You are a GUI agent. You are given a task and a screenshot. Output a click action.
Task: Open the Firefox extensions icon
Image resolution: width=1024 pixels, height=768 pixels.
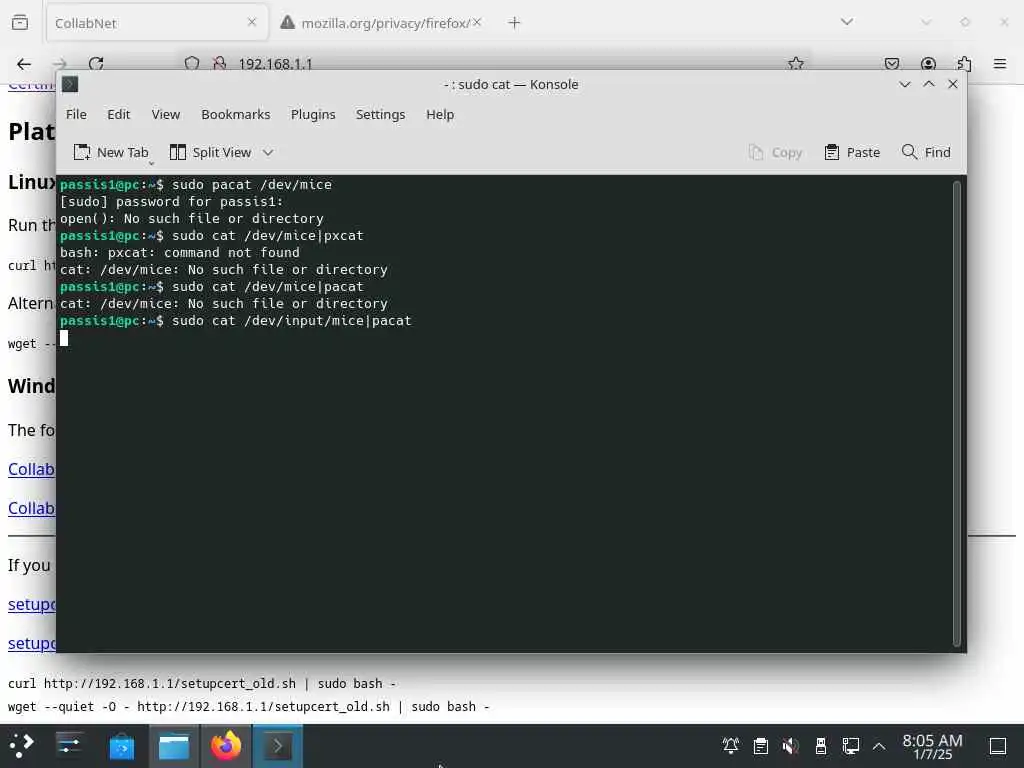[964, 63]
